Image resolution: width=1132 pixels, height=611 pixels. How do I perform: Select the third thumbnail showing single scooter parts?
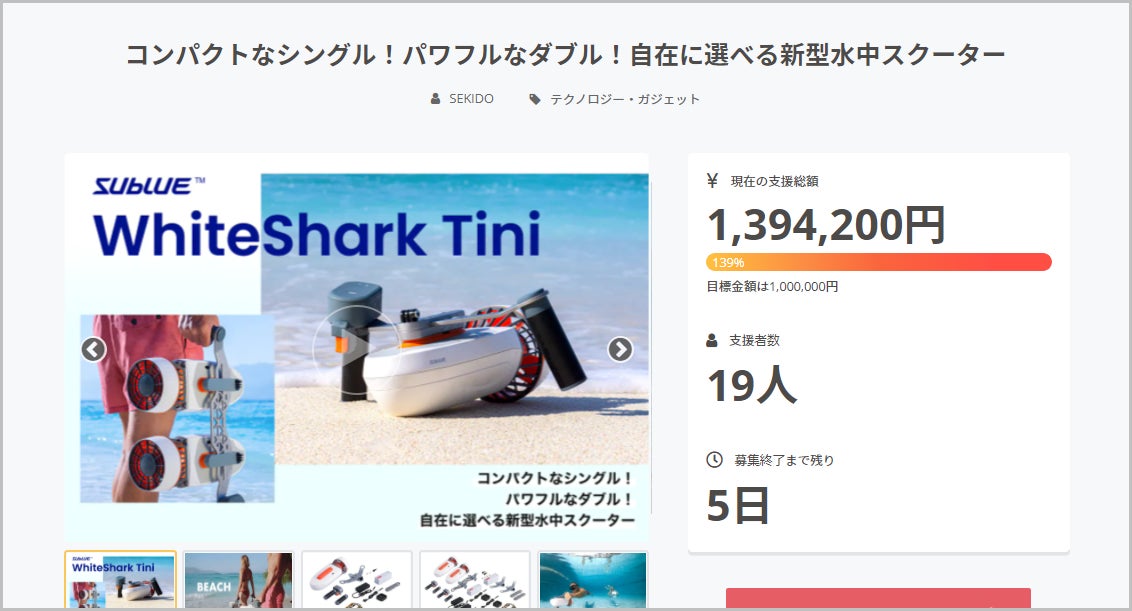[x=357, y=580]
